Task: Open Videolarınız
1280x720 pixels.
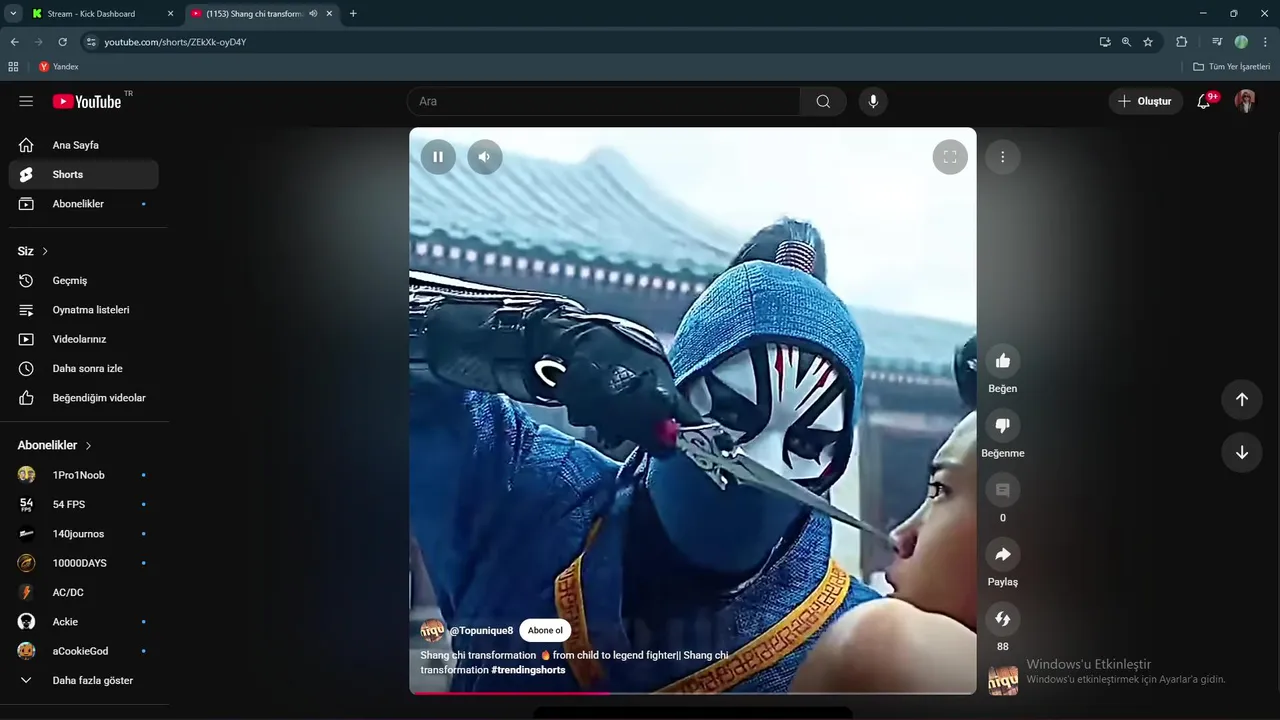Action: point(84,339)
